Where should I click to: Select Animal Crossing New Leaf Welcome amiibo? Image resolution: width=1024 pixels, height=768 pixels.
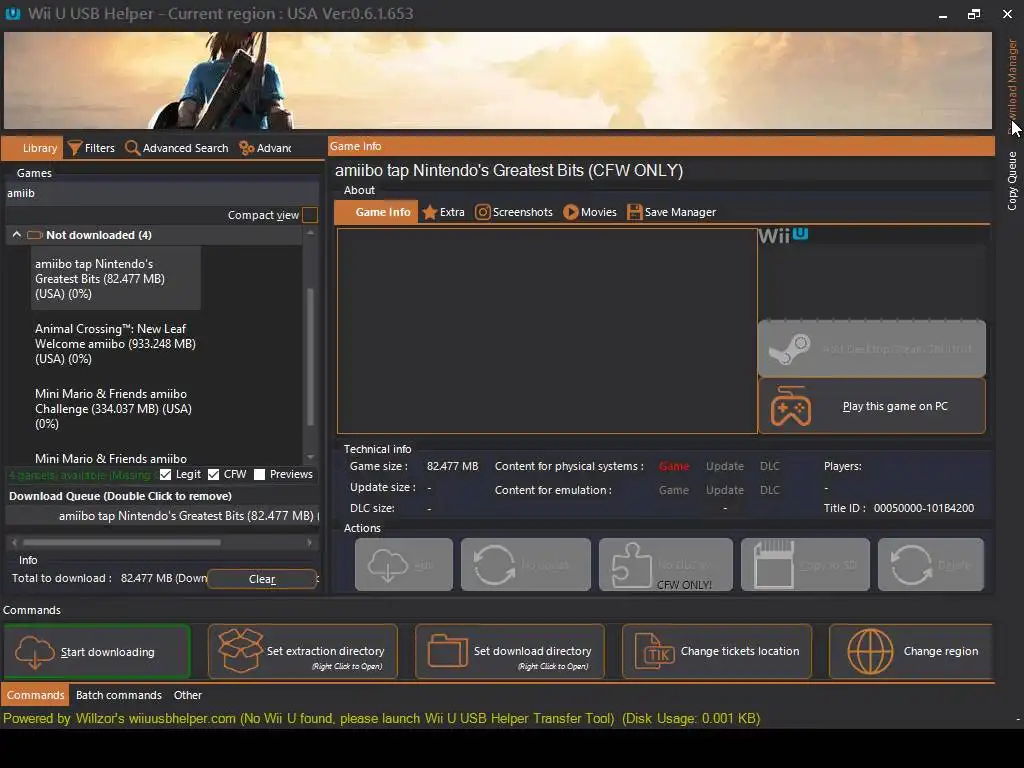(116, 344)
